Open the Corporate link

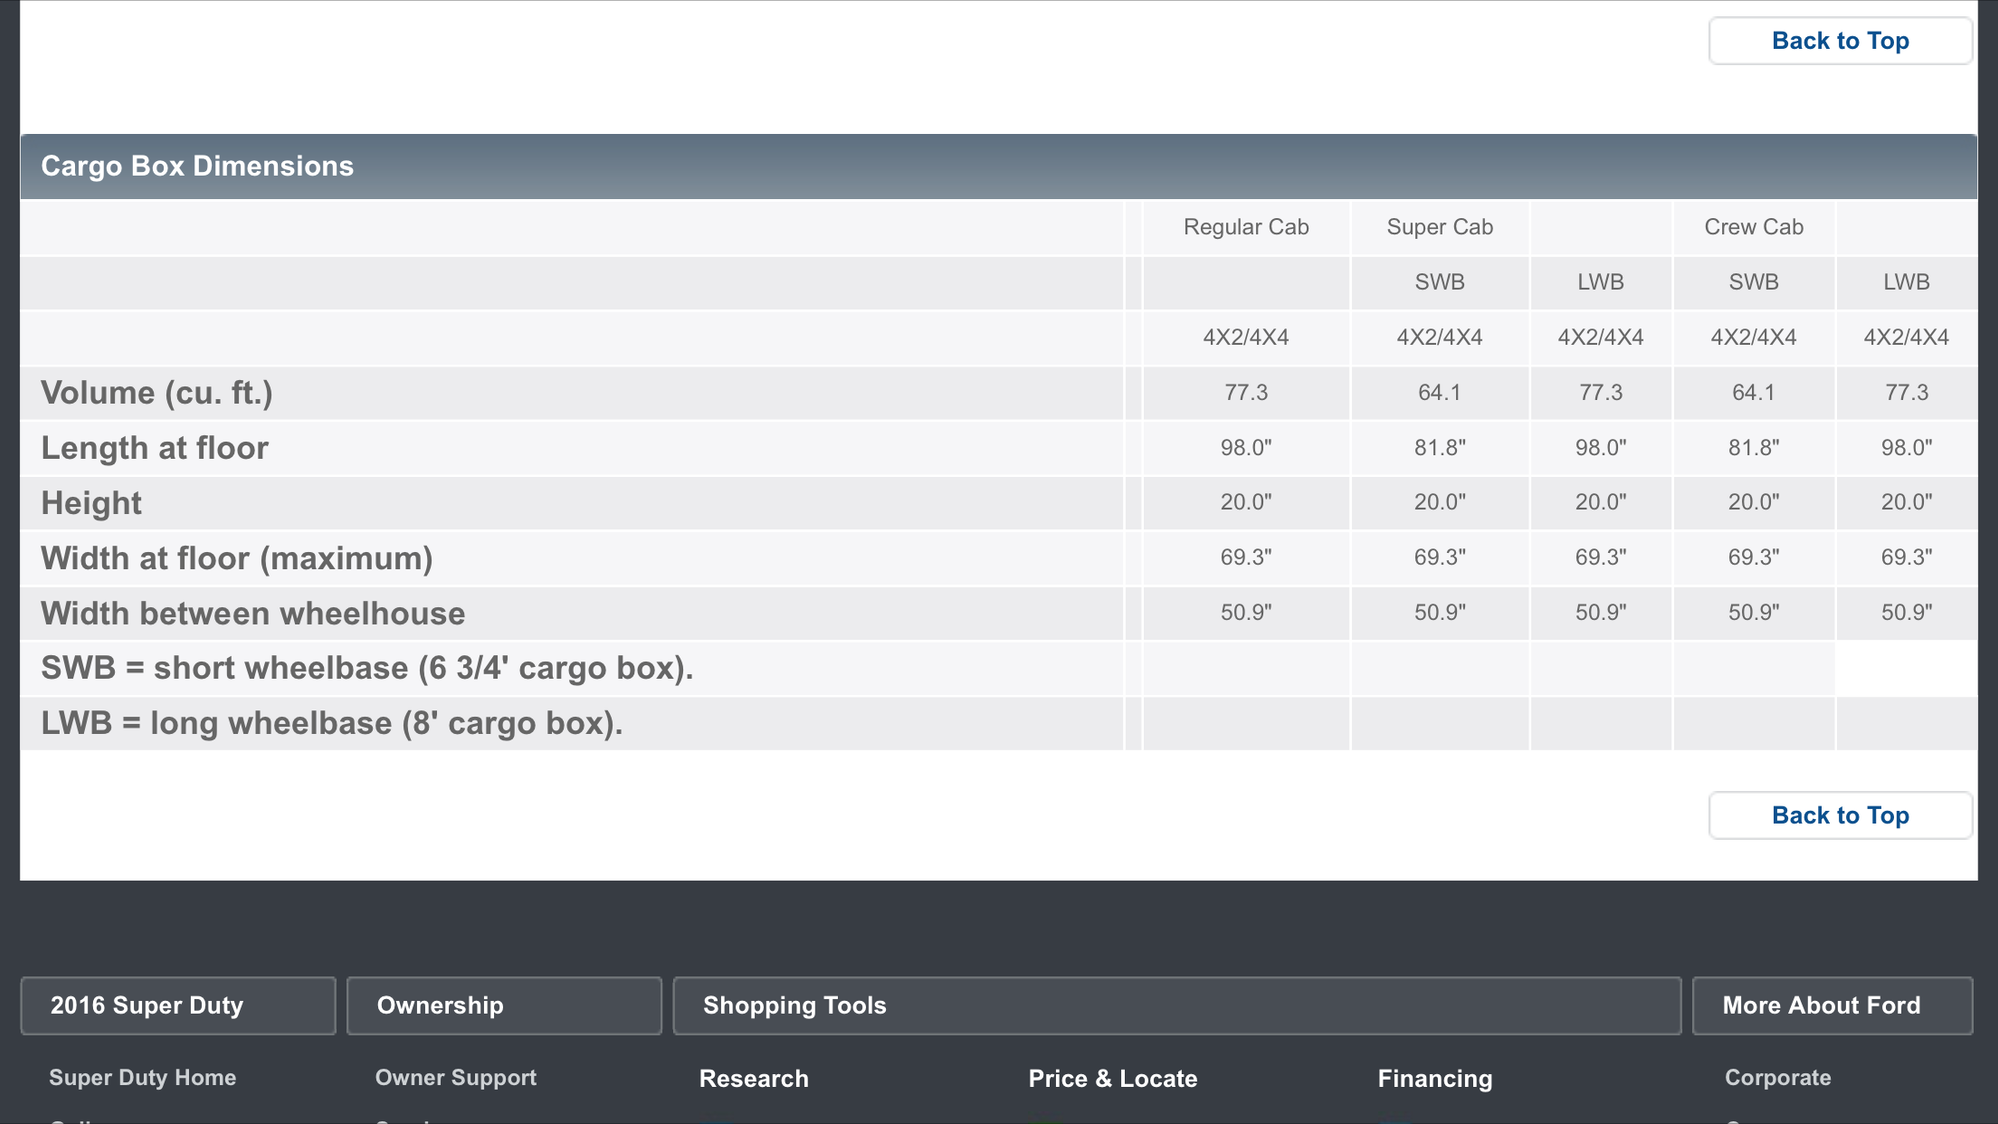pos(1778,1077)
